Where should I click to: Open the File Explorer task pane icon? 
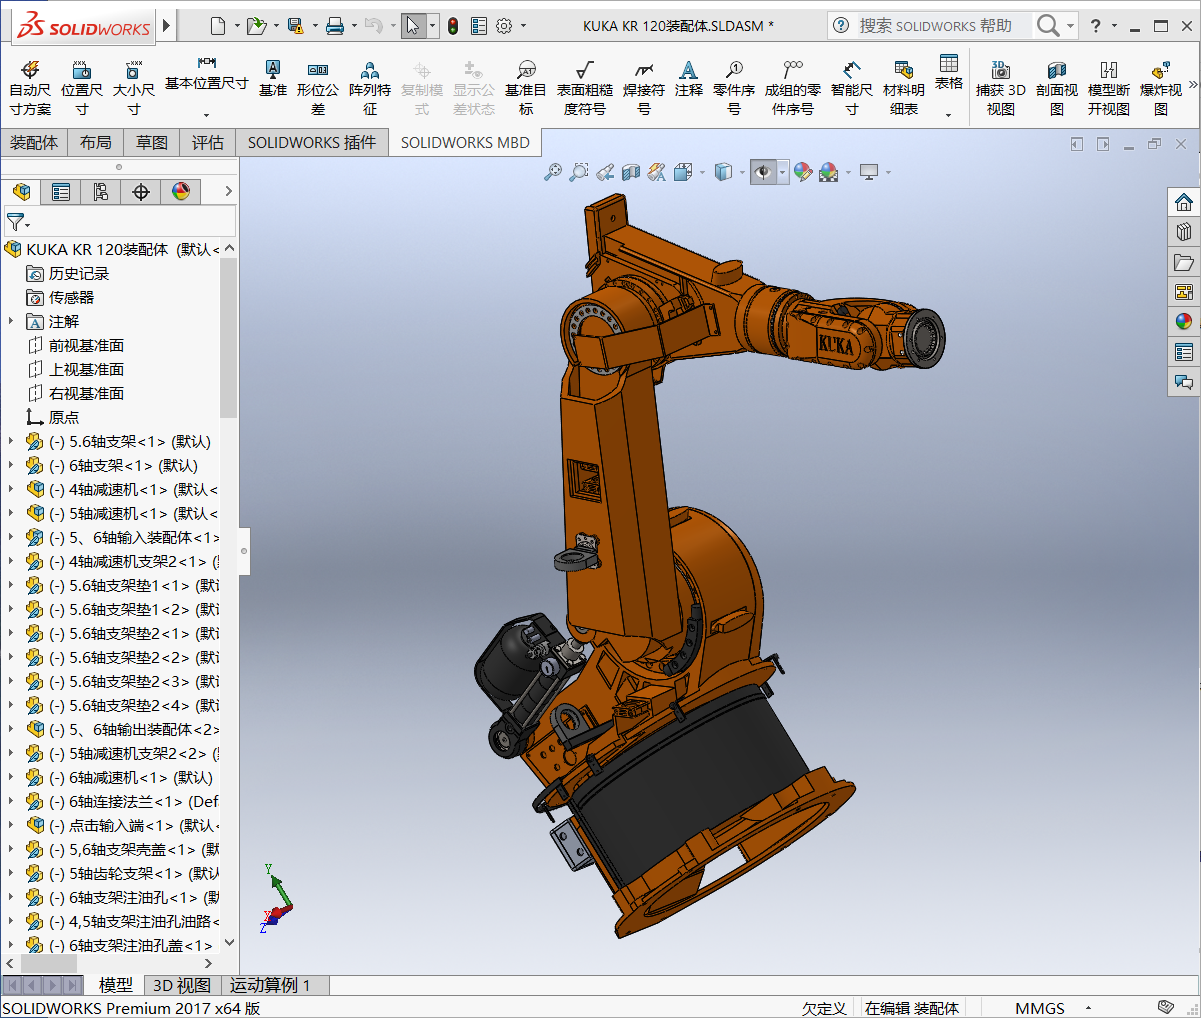pos(1184,262)
